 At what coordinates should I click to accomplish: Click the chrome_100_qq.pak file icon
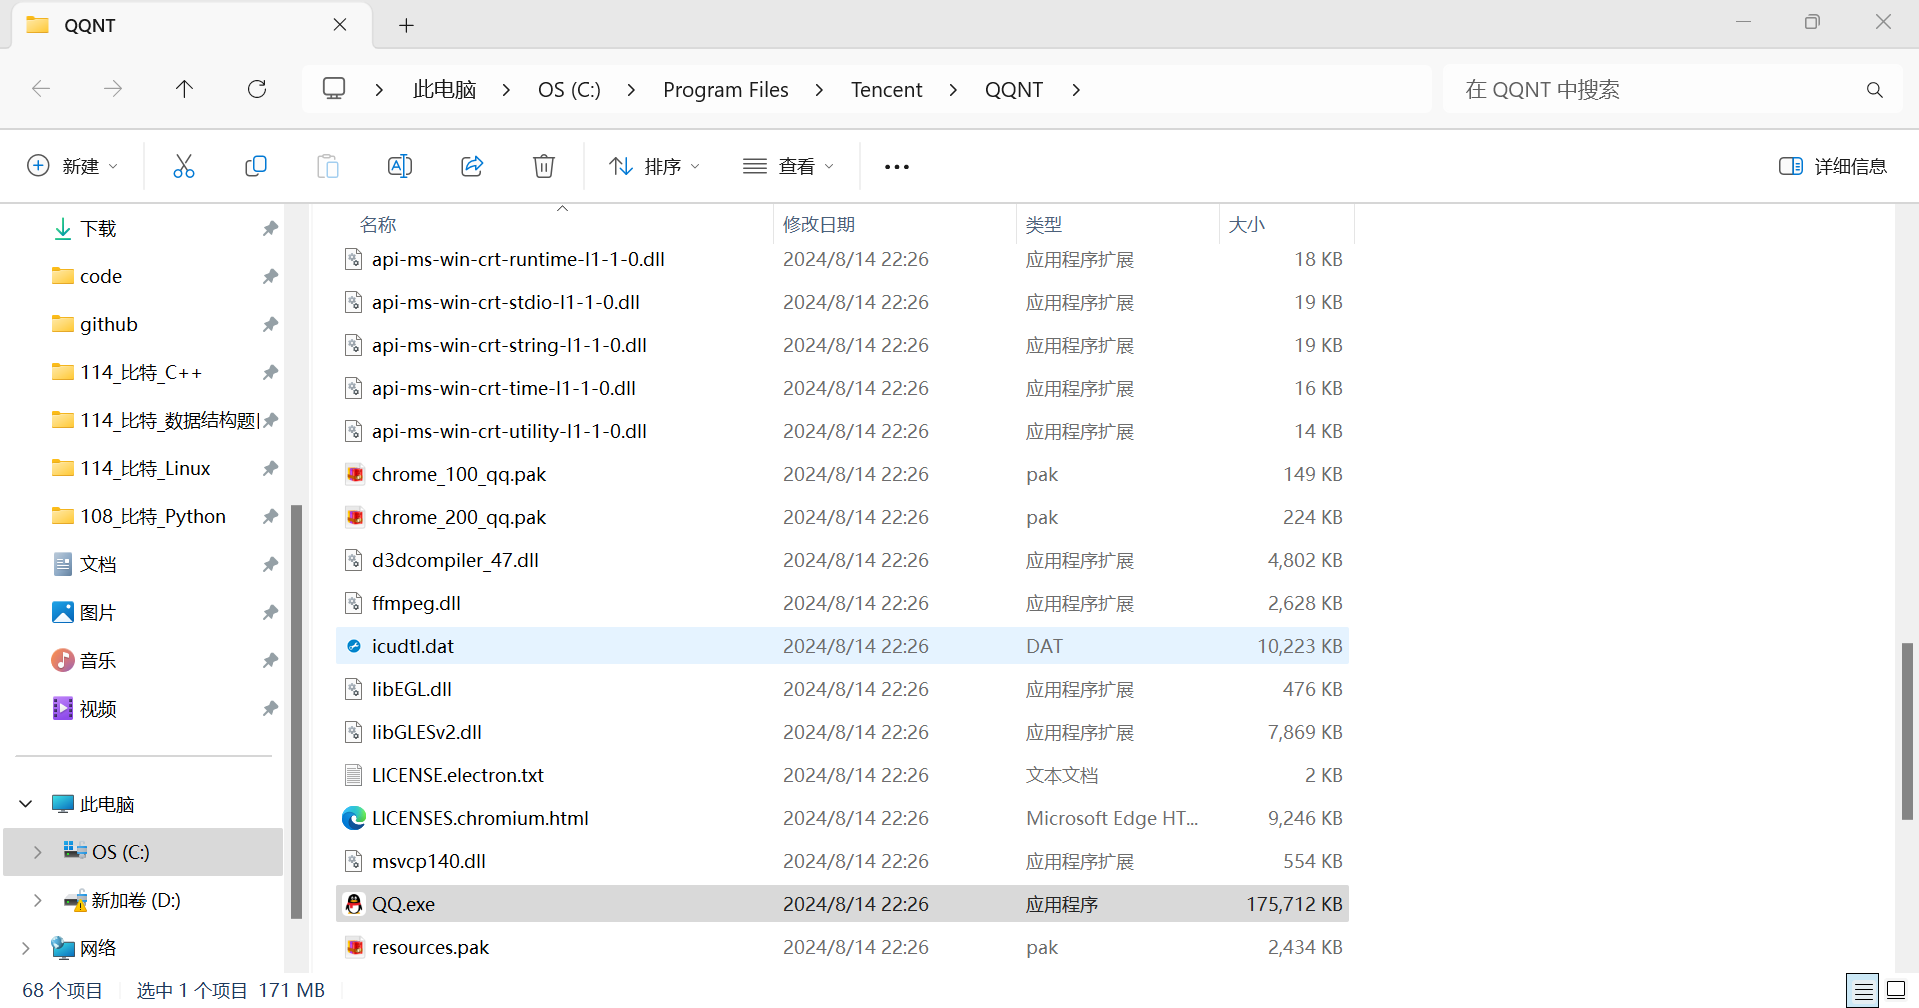click(354, 474)
